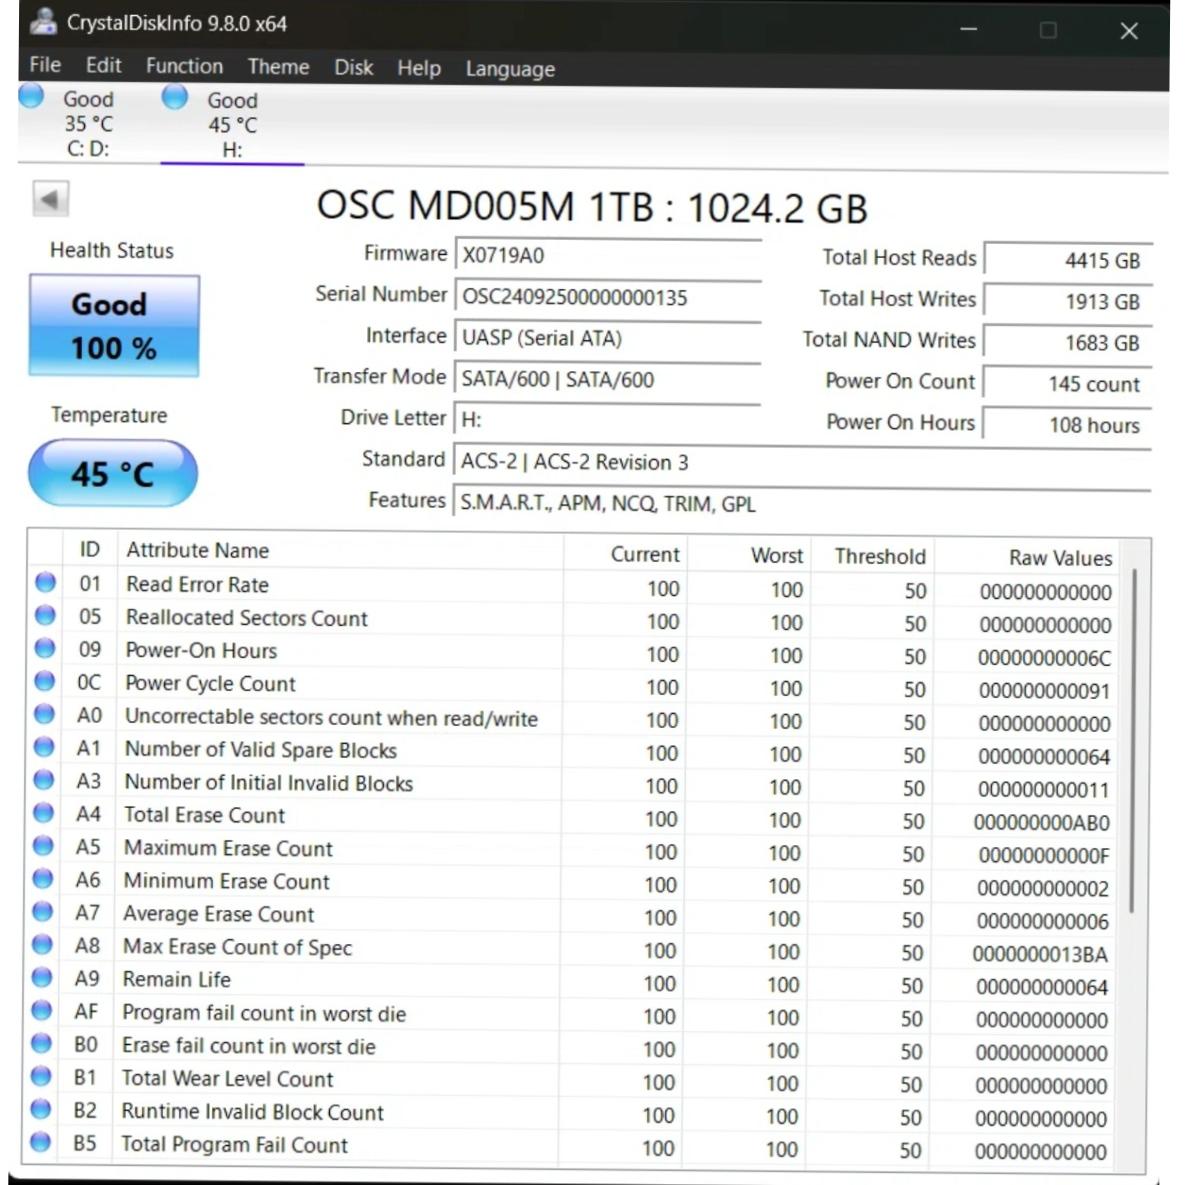Open the Edit menu
This screenshot has height=1185, width=1185.
coord(104,66)
